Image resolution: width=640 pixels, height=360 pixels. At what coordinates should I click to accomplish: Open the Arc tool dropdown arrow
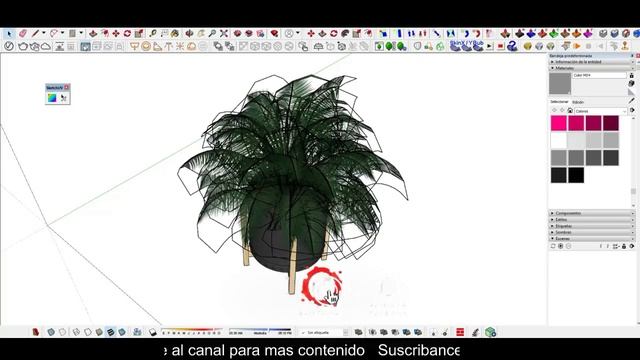(x=62, y=33)
